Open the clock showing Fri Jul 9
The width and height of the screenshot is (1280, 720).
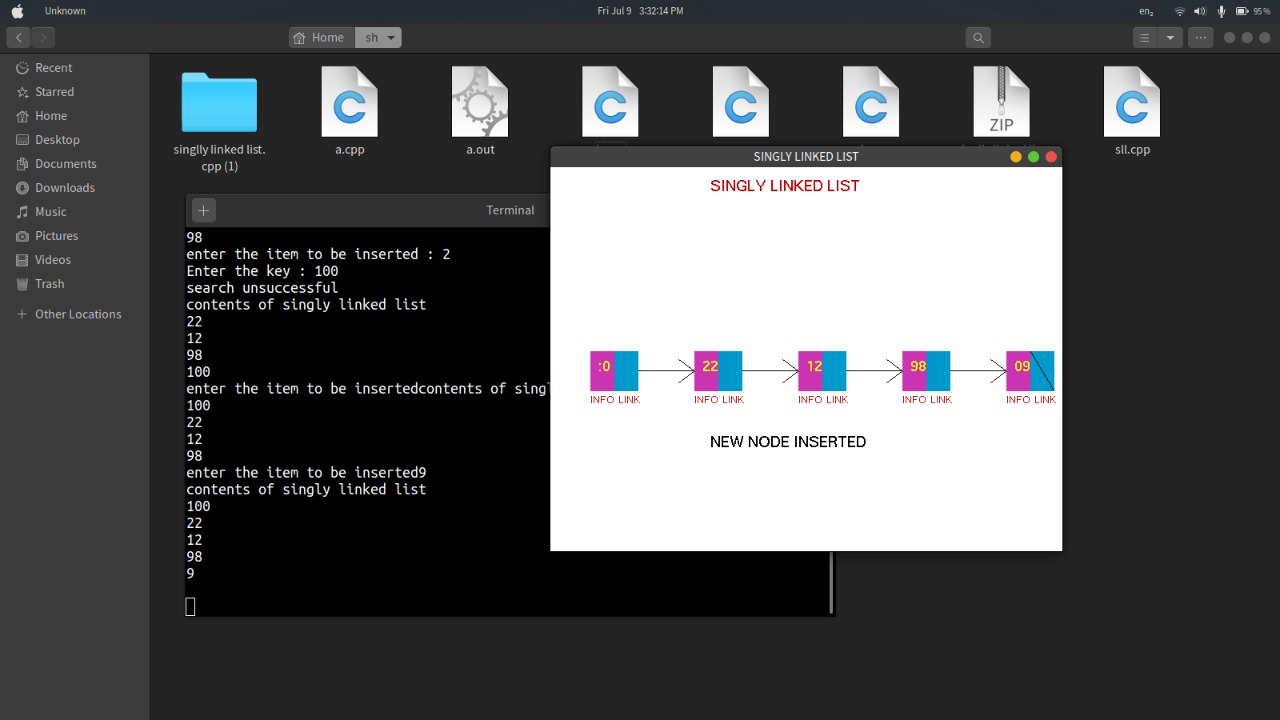(x=640, y=11)
